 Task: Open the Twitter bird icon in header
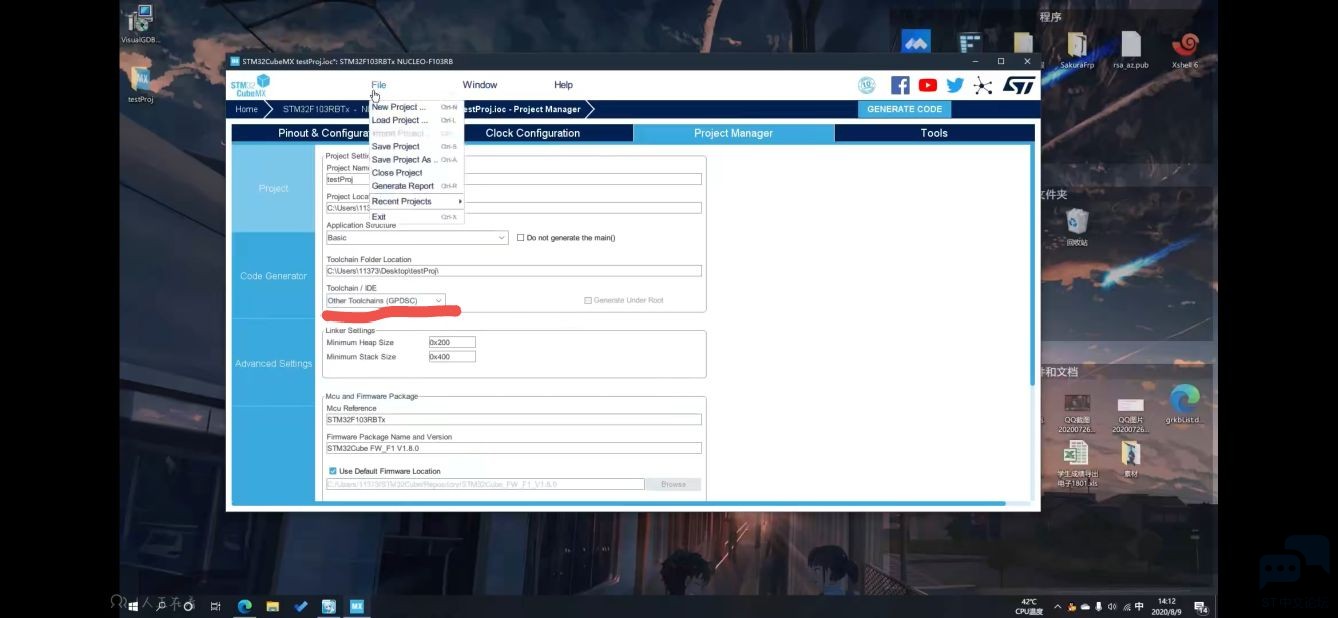955,86
